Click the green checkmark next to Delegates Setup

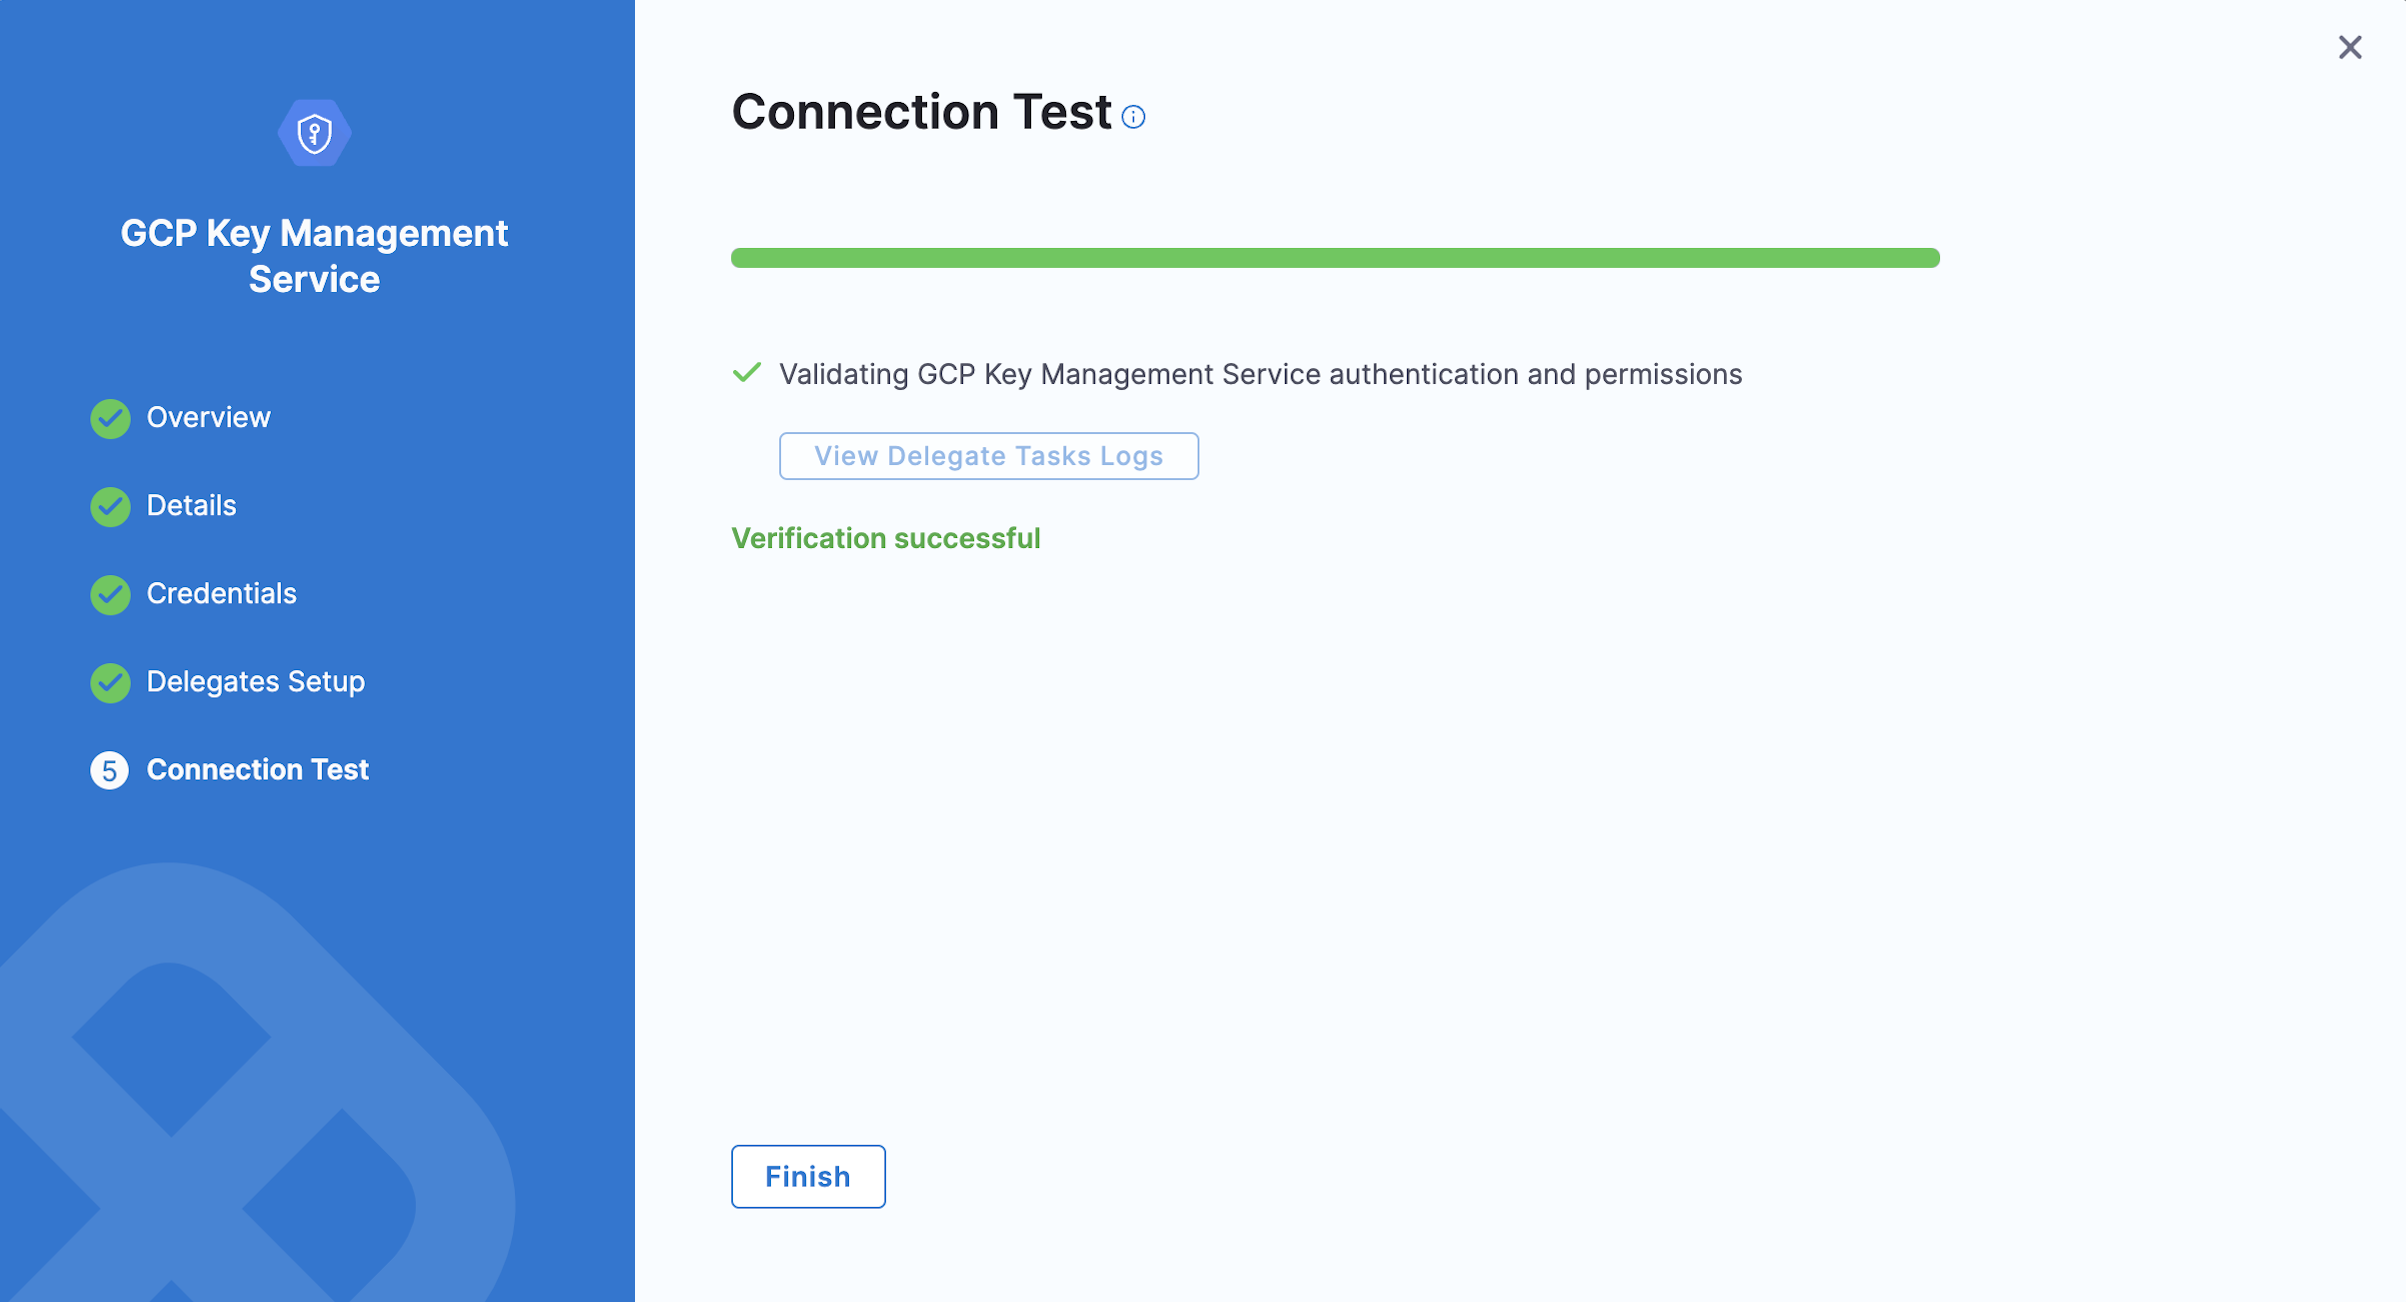(110, 682)
